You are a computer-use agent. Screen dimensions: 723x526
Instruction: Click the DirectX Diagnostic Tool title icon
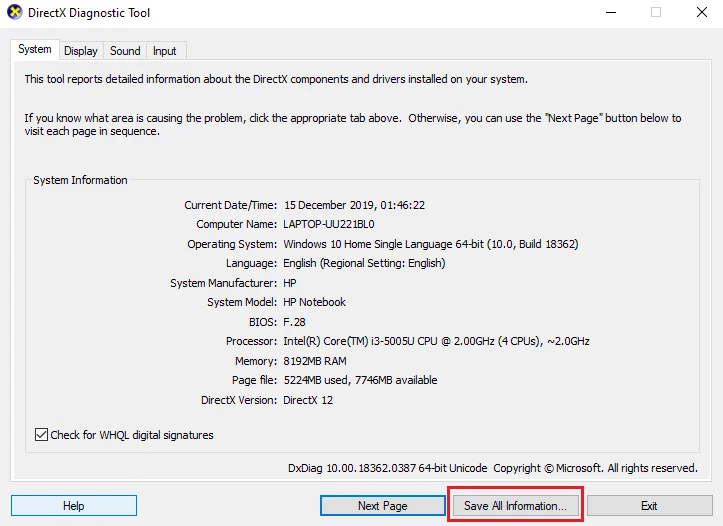coord(14,12)
